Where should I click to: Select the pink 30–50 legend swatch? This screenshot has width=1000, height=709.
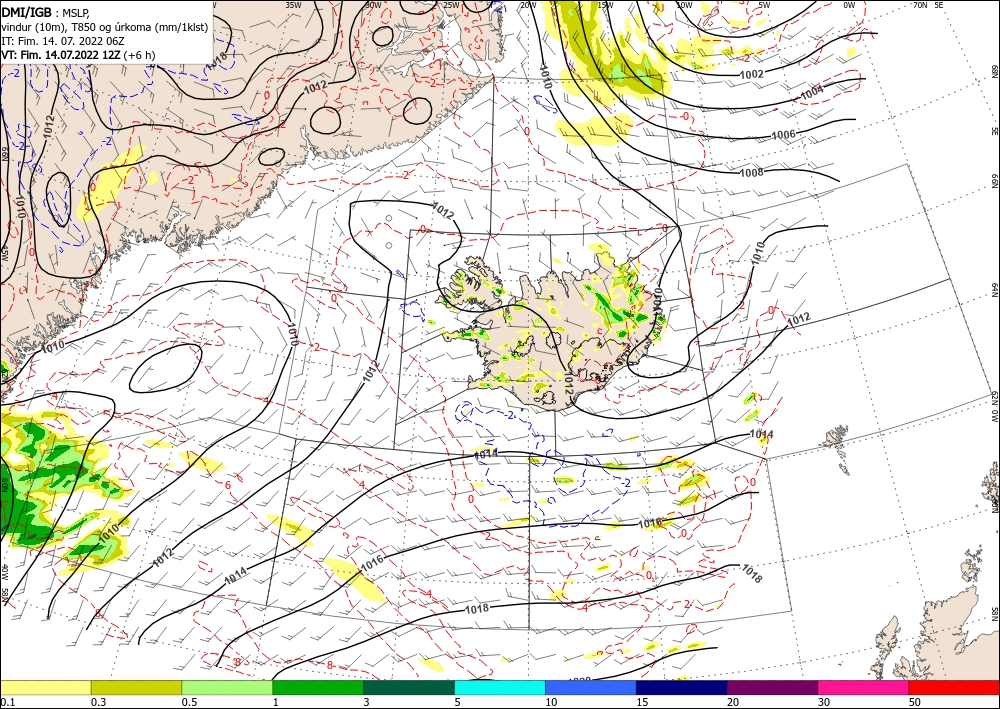point(864,687)
